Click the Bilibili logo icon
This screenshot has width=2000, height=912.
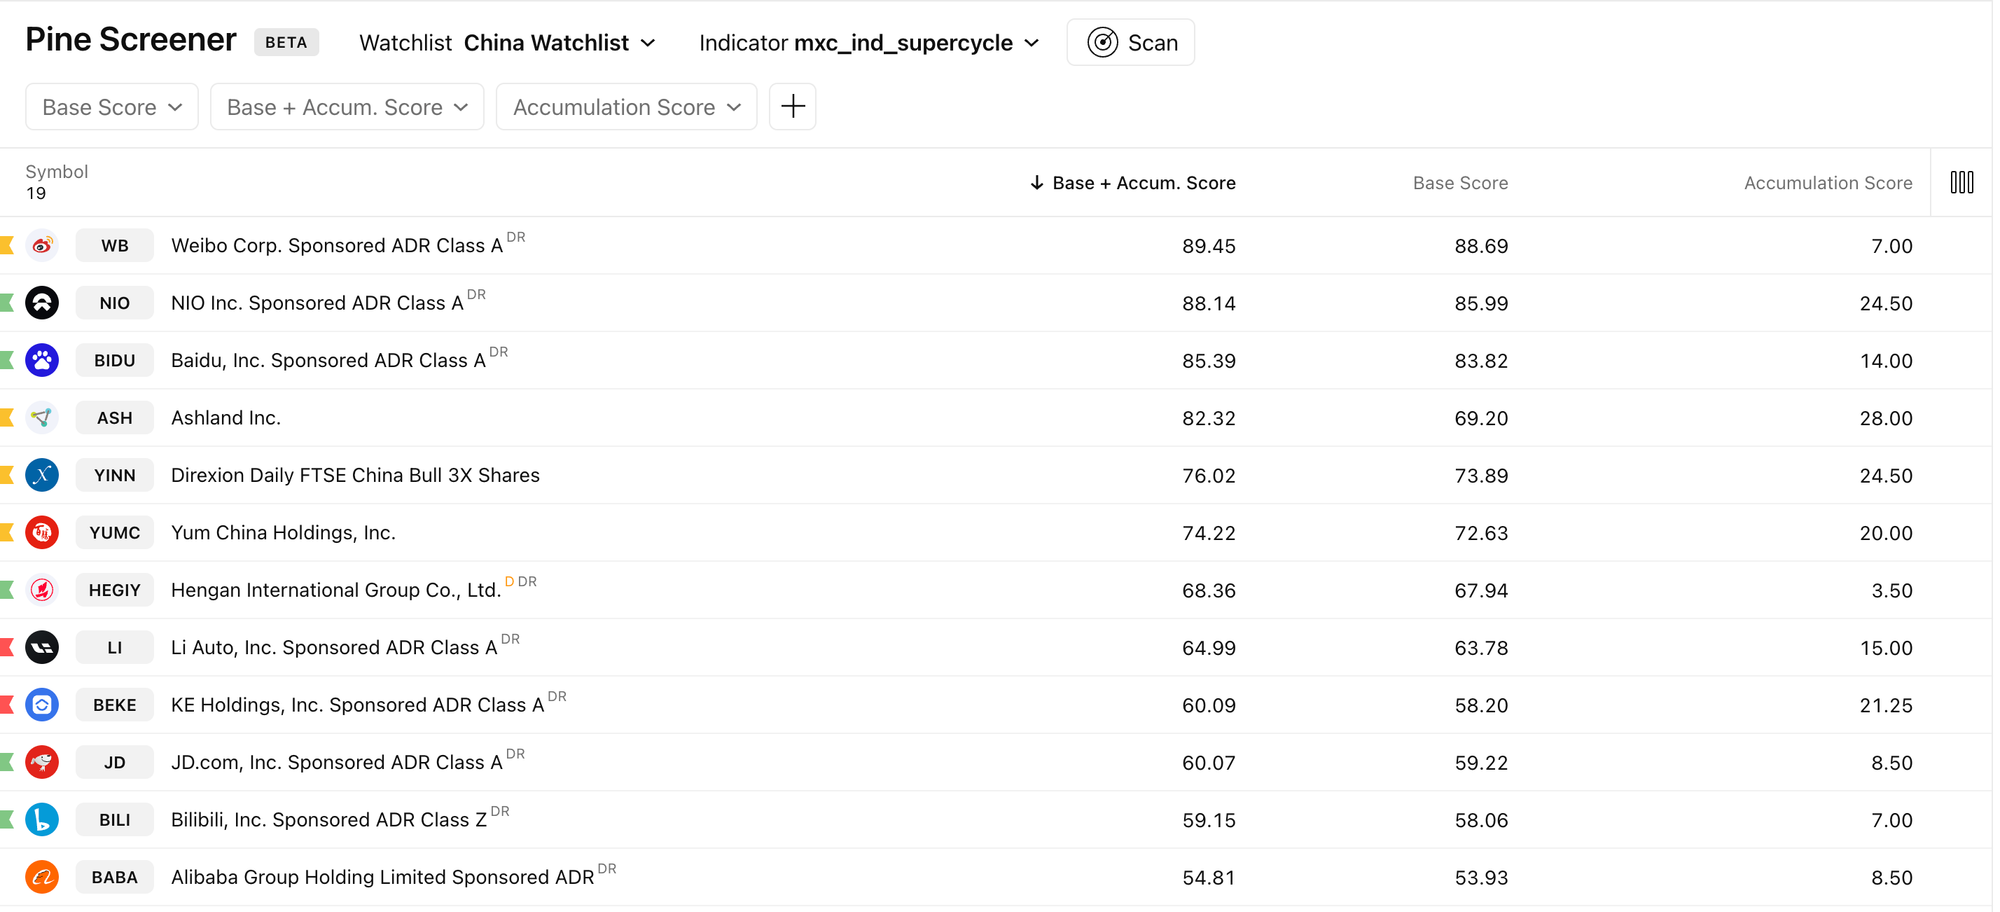click(42, 820)
